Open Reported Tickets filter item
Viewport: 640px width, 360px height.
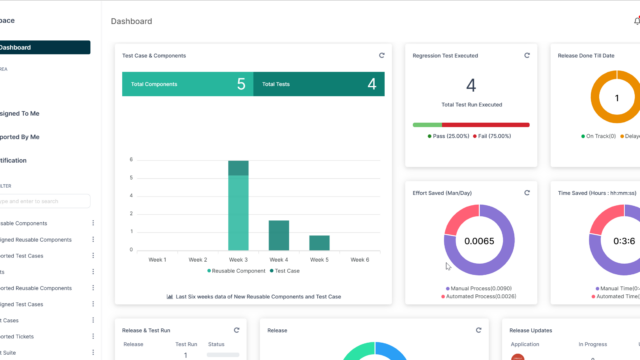coord(17,336)
